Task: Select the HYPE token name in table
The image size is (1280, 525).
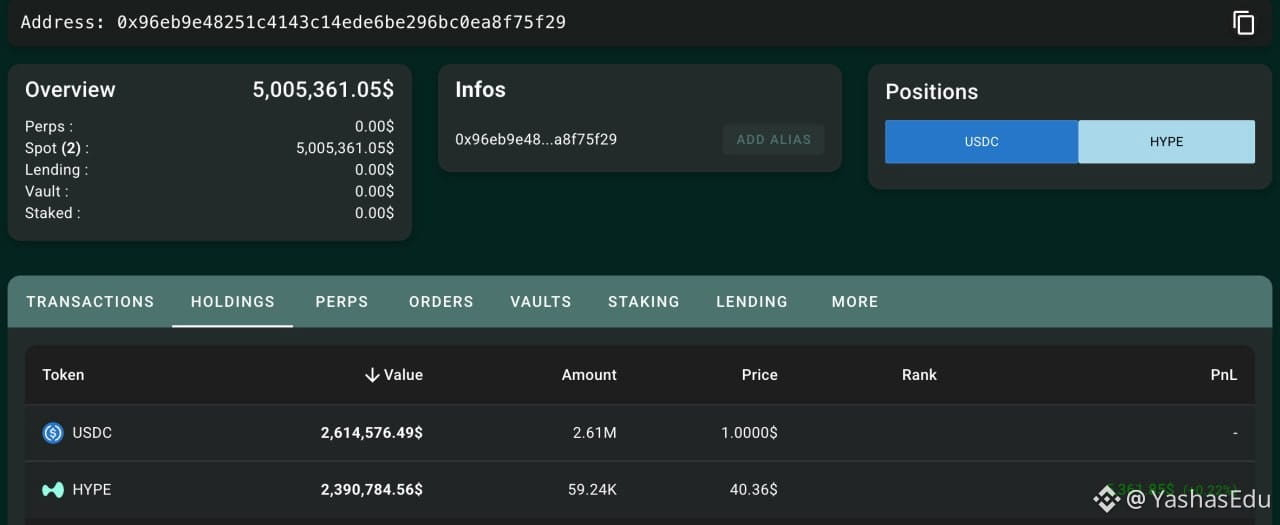Action: click(92, 490)
